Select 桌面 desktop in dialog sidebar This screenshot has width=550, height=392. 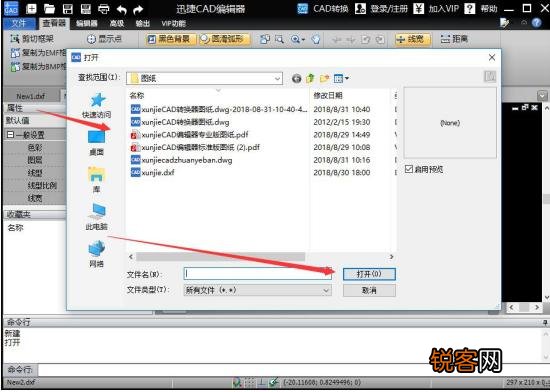click(x=96, y=143)
